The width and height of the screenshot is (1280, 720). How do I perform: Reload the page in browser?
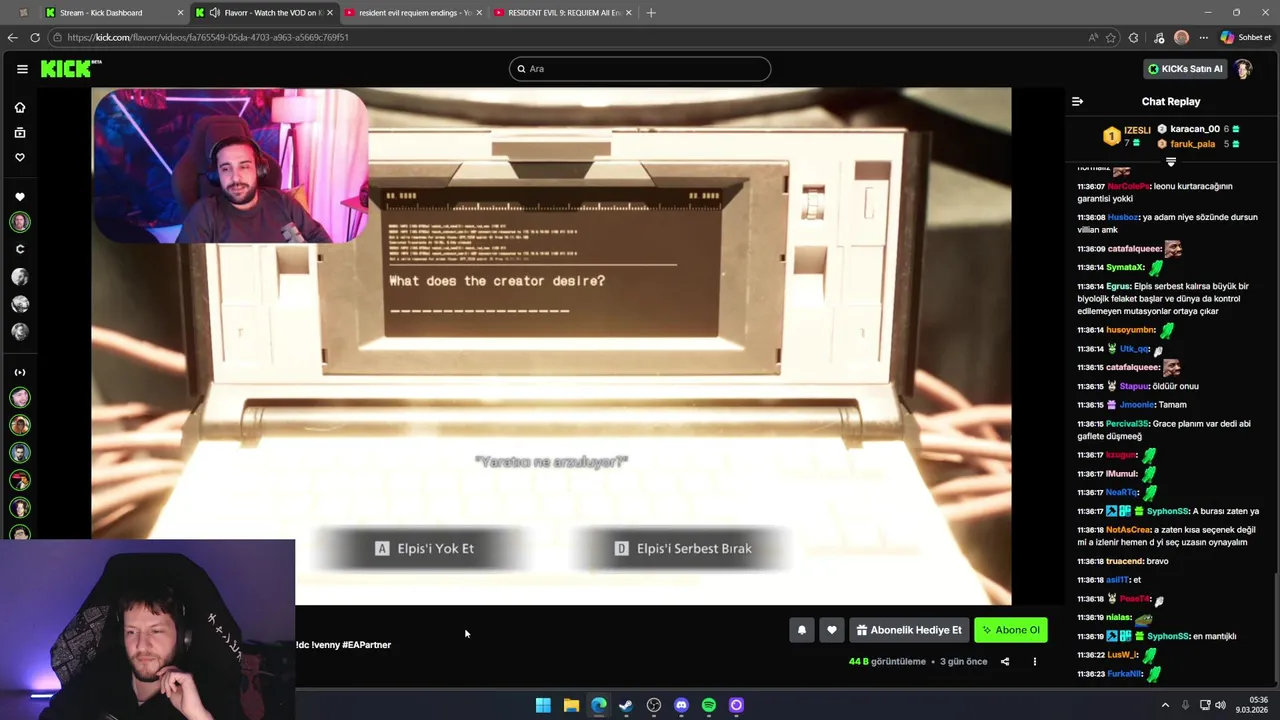point(35,37)
